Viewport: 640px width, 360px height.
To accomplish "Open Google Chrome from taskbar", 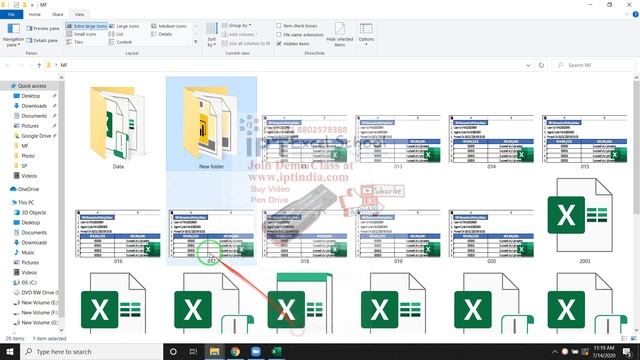I will tap(235, 351).
